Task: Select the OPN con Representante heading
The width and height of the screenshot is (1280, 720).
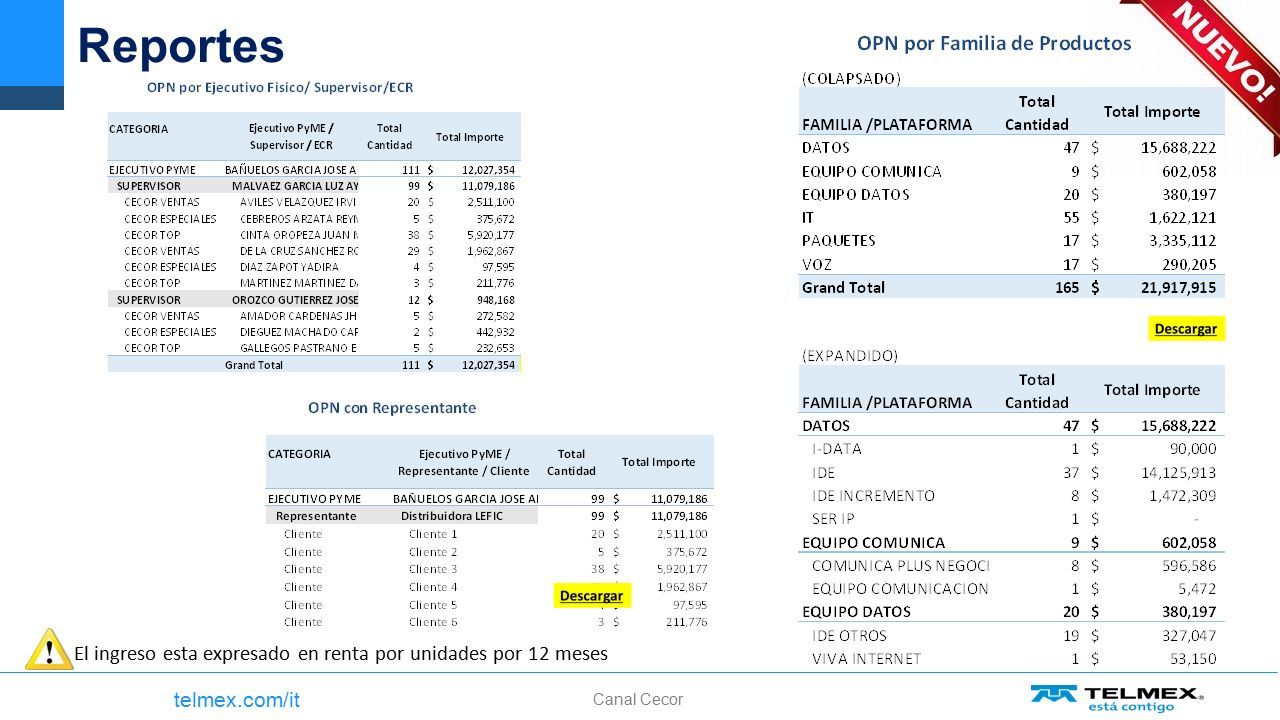Action: point(392,408)
